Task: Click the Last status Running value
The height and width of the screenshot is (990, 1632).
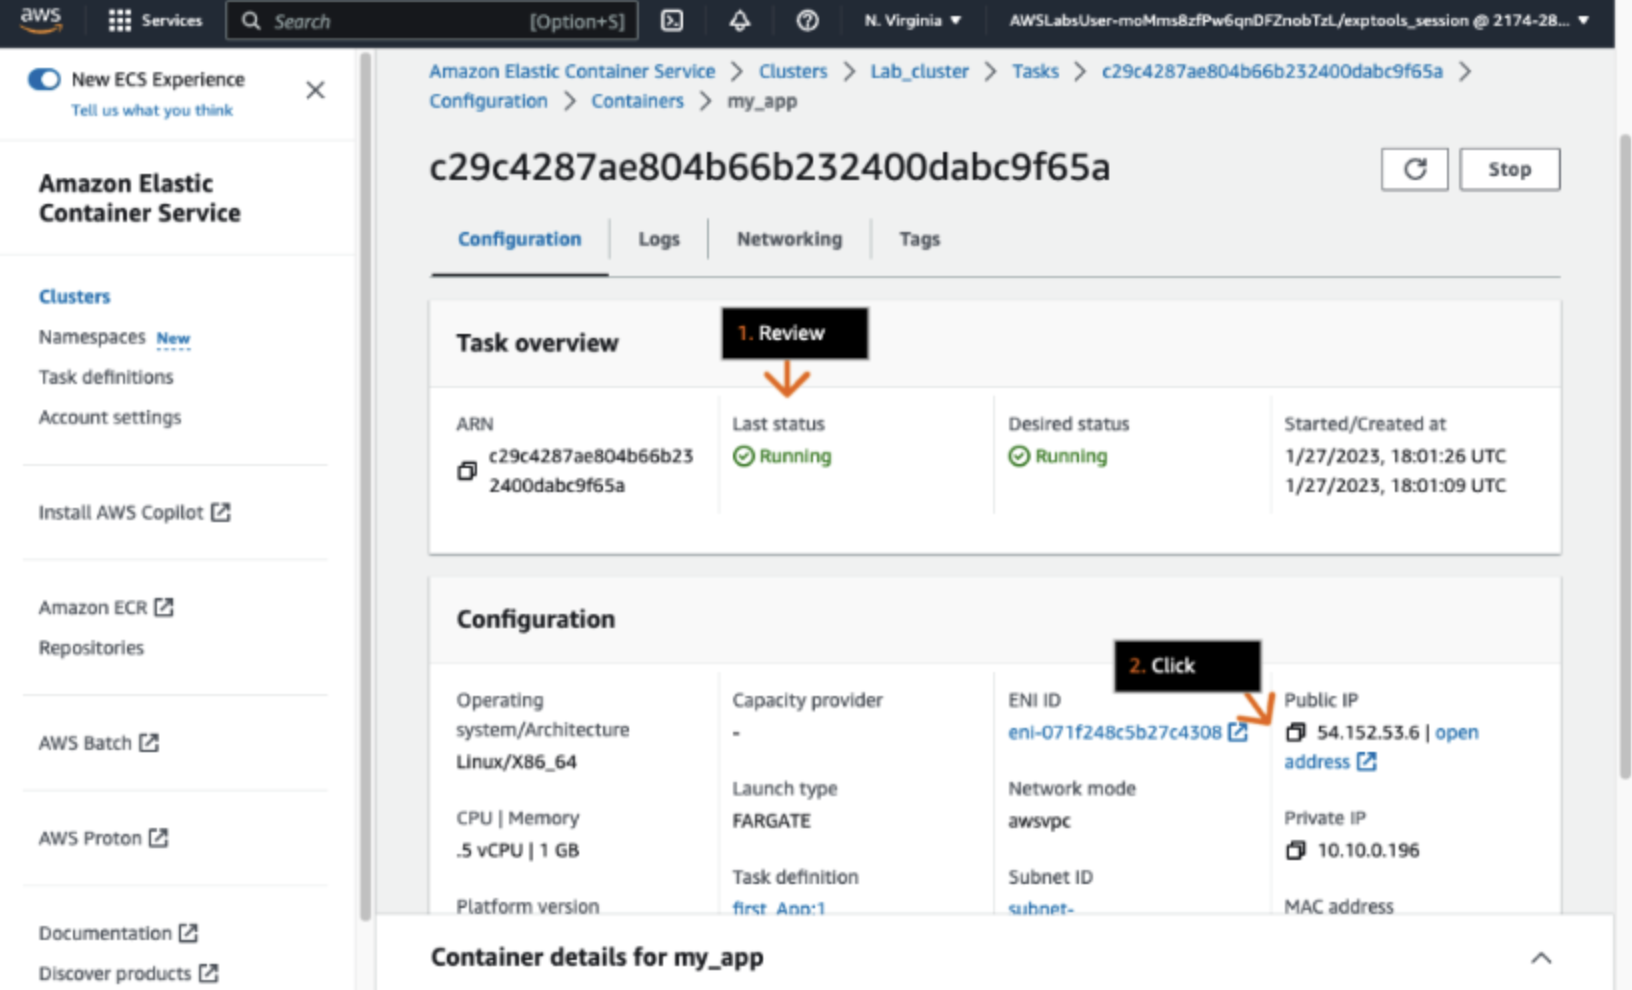Action: [782, 456]
